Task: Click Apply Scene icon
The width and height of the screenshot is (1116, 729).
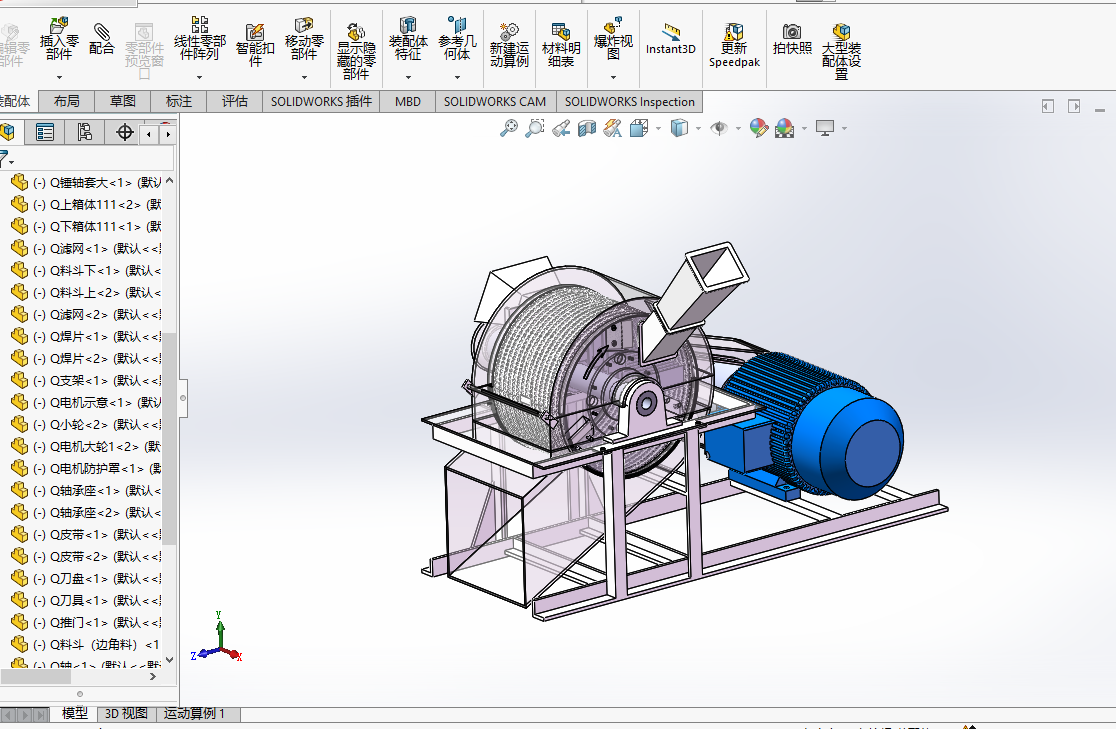Action: [785, 128]
